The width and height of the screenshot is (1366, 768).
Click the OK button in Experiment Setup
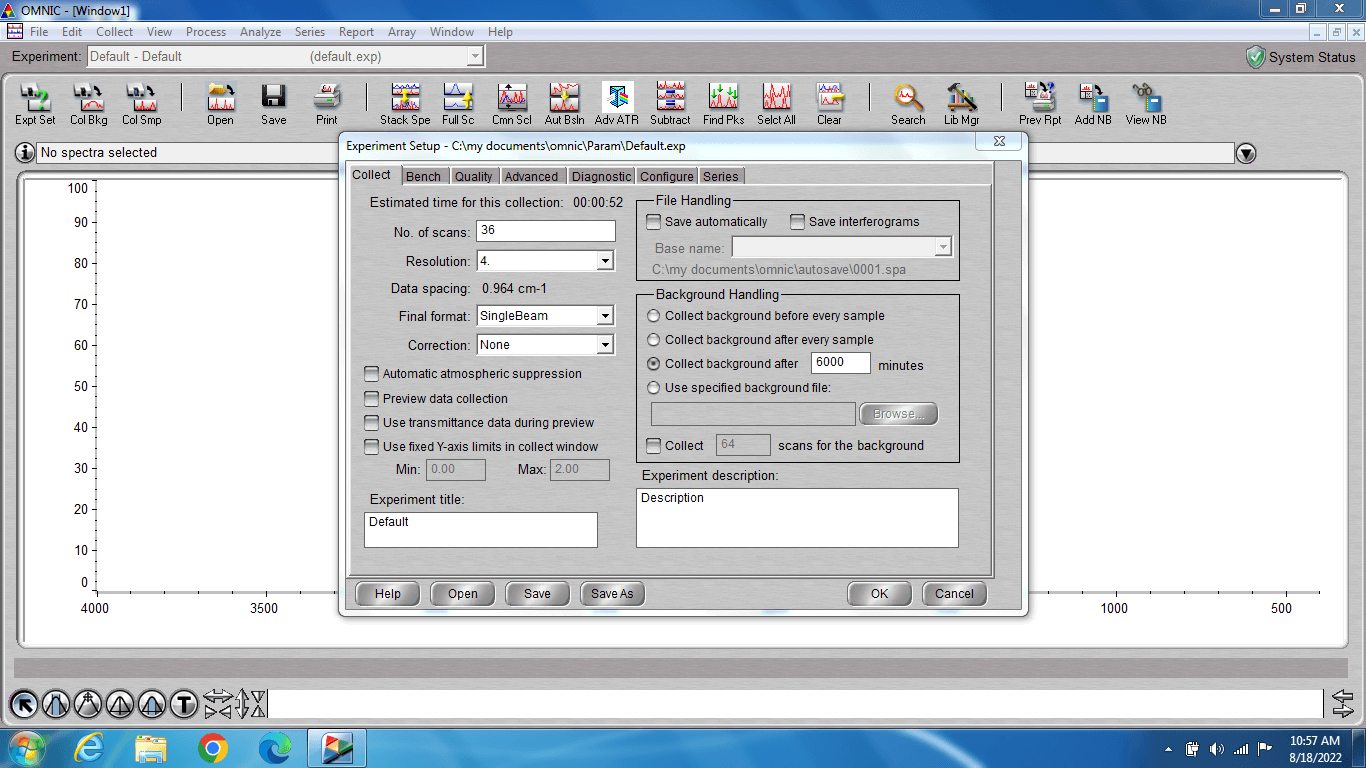pyautogui.click(x=878, y=593)
